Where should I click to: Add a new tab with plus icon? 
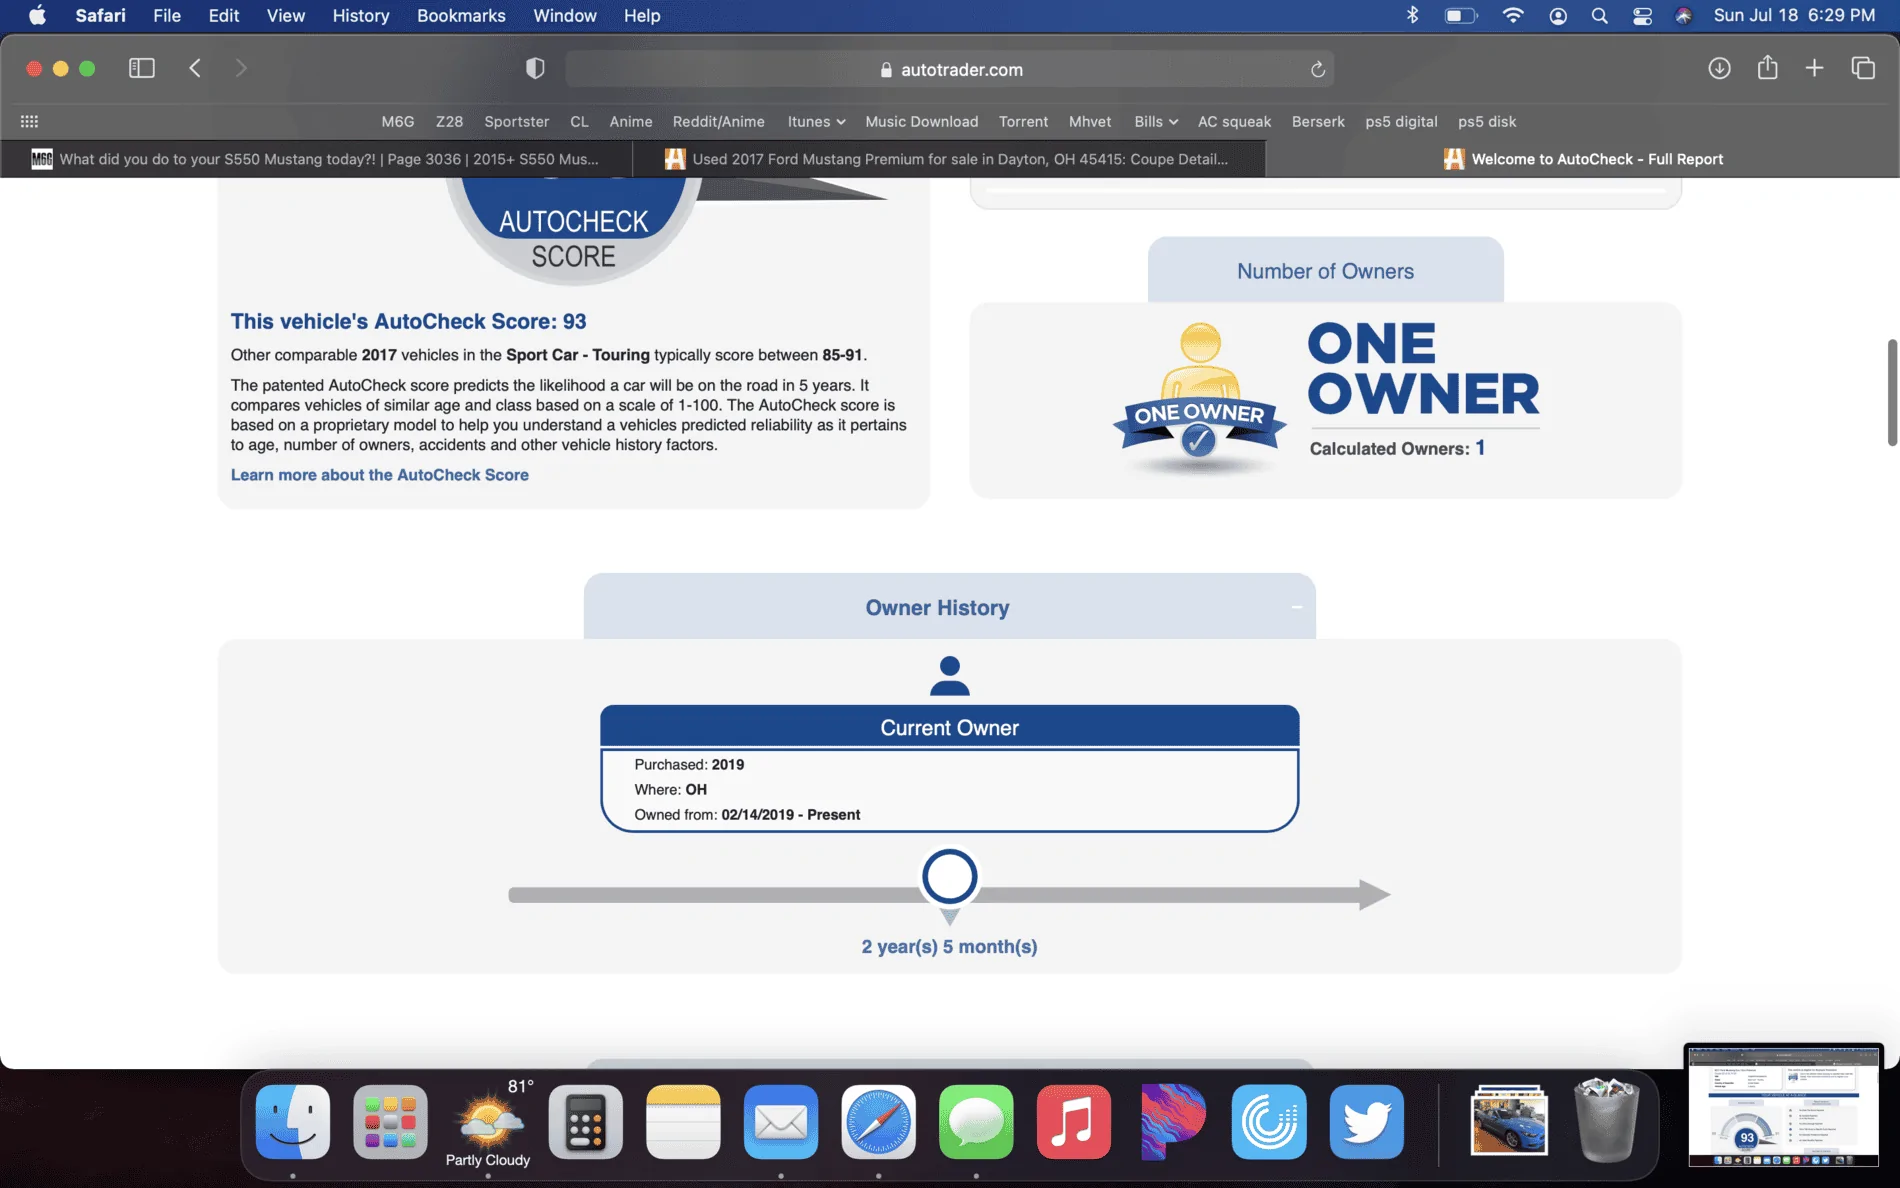pyautogui.click(x=1814, y=68)
